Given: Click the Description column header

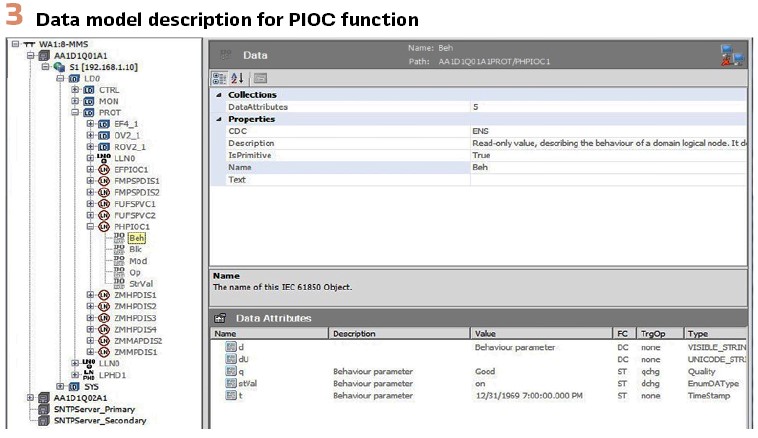Looking at the screenshot, I should 399,333.
